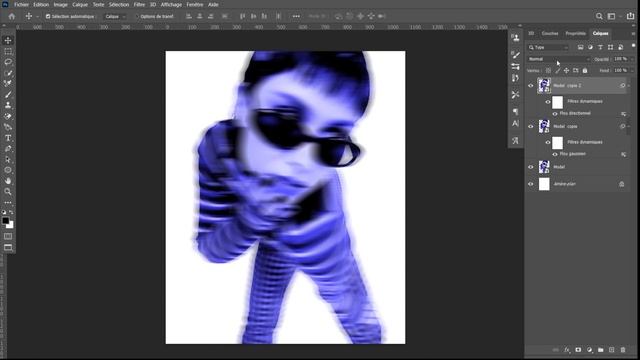Viewport: 640px width, 360px height.
Task: Open the Adjustments sliders panel icon
Action: coord(516,66)
